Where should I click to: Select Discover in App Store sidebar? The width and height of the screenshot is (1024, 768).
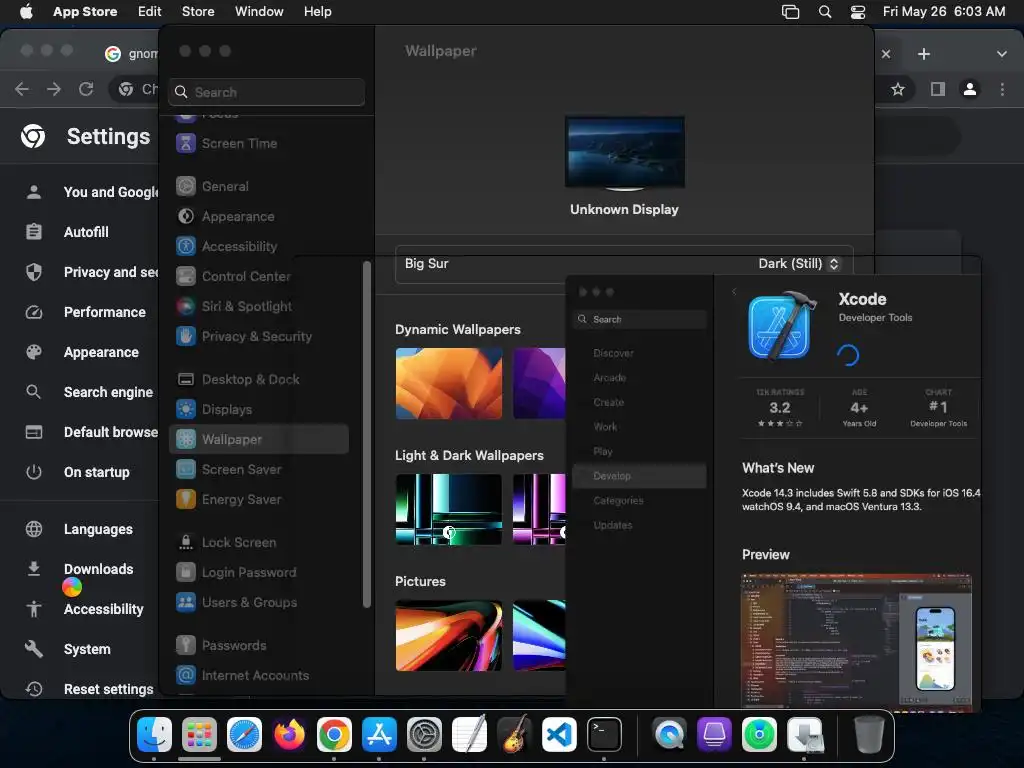coord(639,353)
